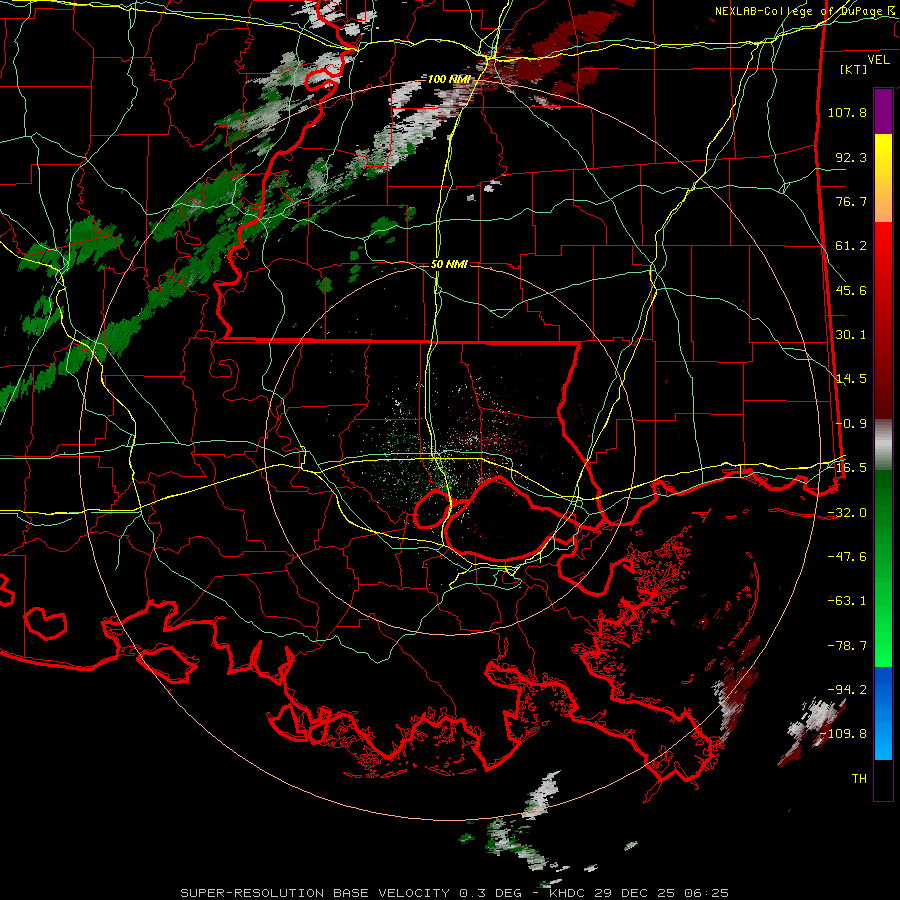900x900 pixels.
Task: Click the 76.7 legend value
Action: pyautogui.click(x=851, y=201)
